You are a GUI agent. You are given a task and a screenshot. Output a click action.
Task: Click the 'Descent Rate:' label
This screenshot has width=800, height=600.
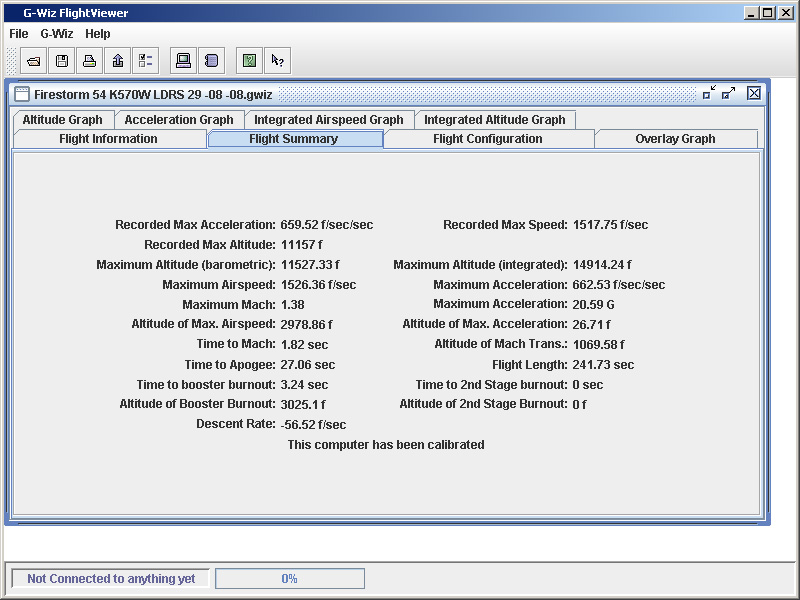point(236,424)
